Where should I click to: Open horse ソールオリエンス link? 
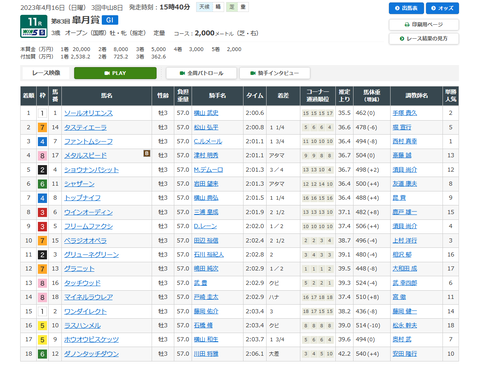coord(88,113)
